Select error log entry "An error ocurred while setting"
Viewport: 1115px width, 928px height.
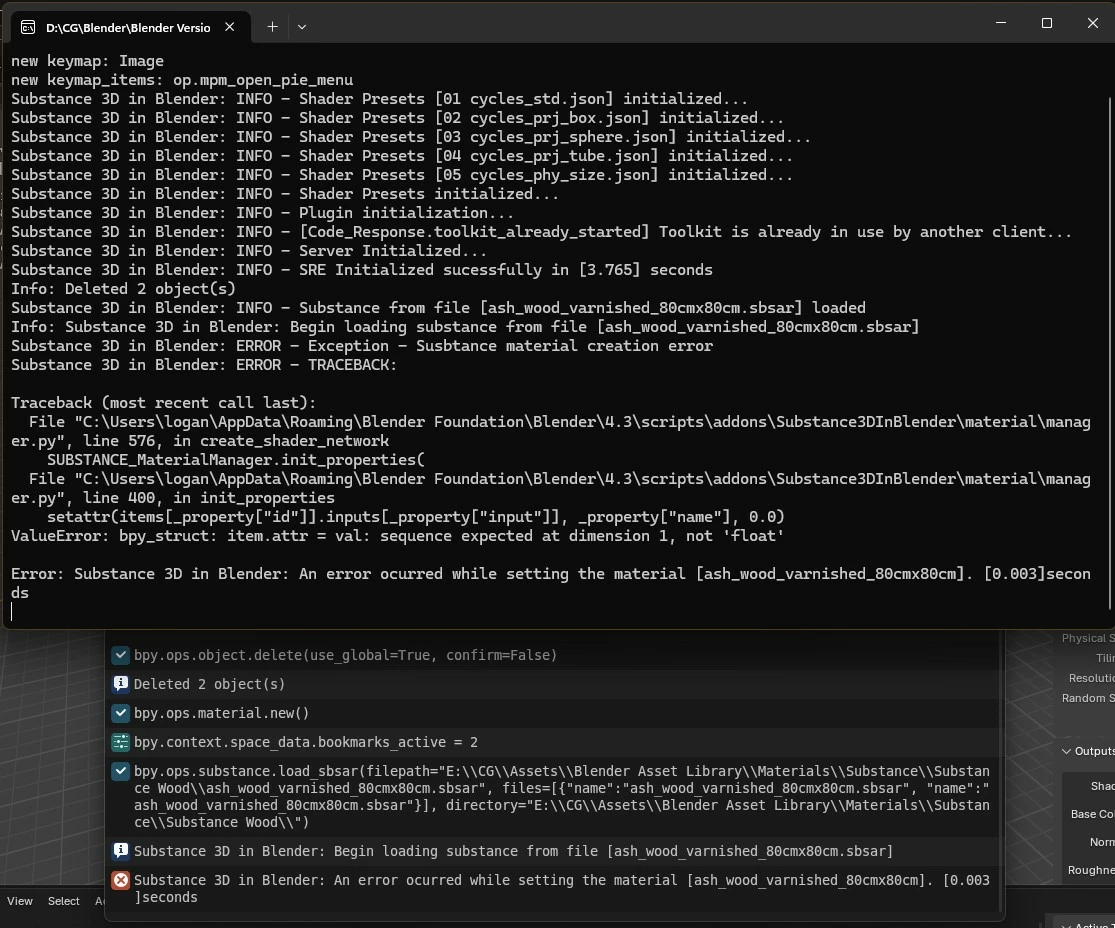(x=553, y=888)
